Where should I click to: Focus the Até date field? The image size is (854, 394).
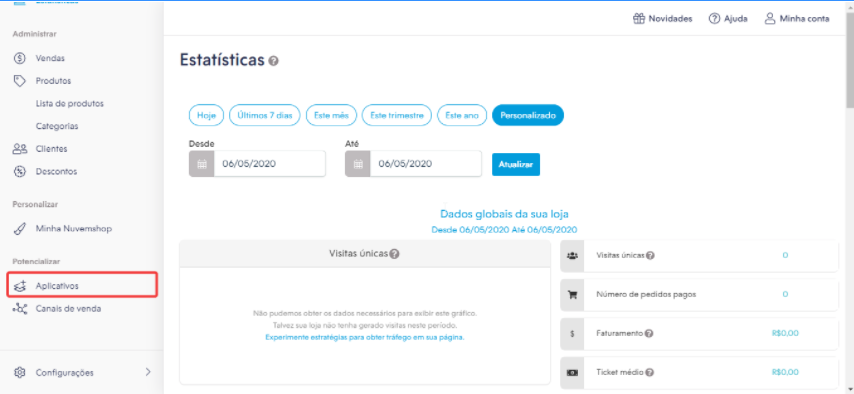click(x=426, y=164)
